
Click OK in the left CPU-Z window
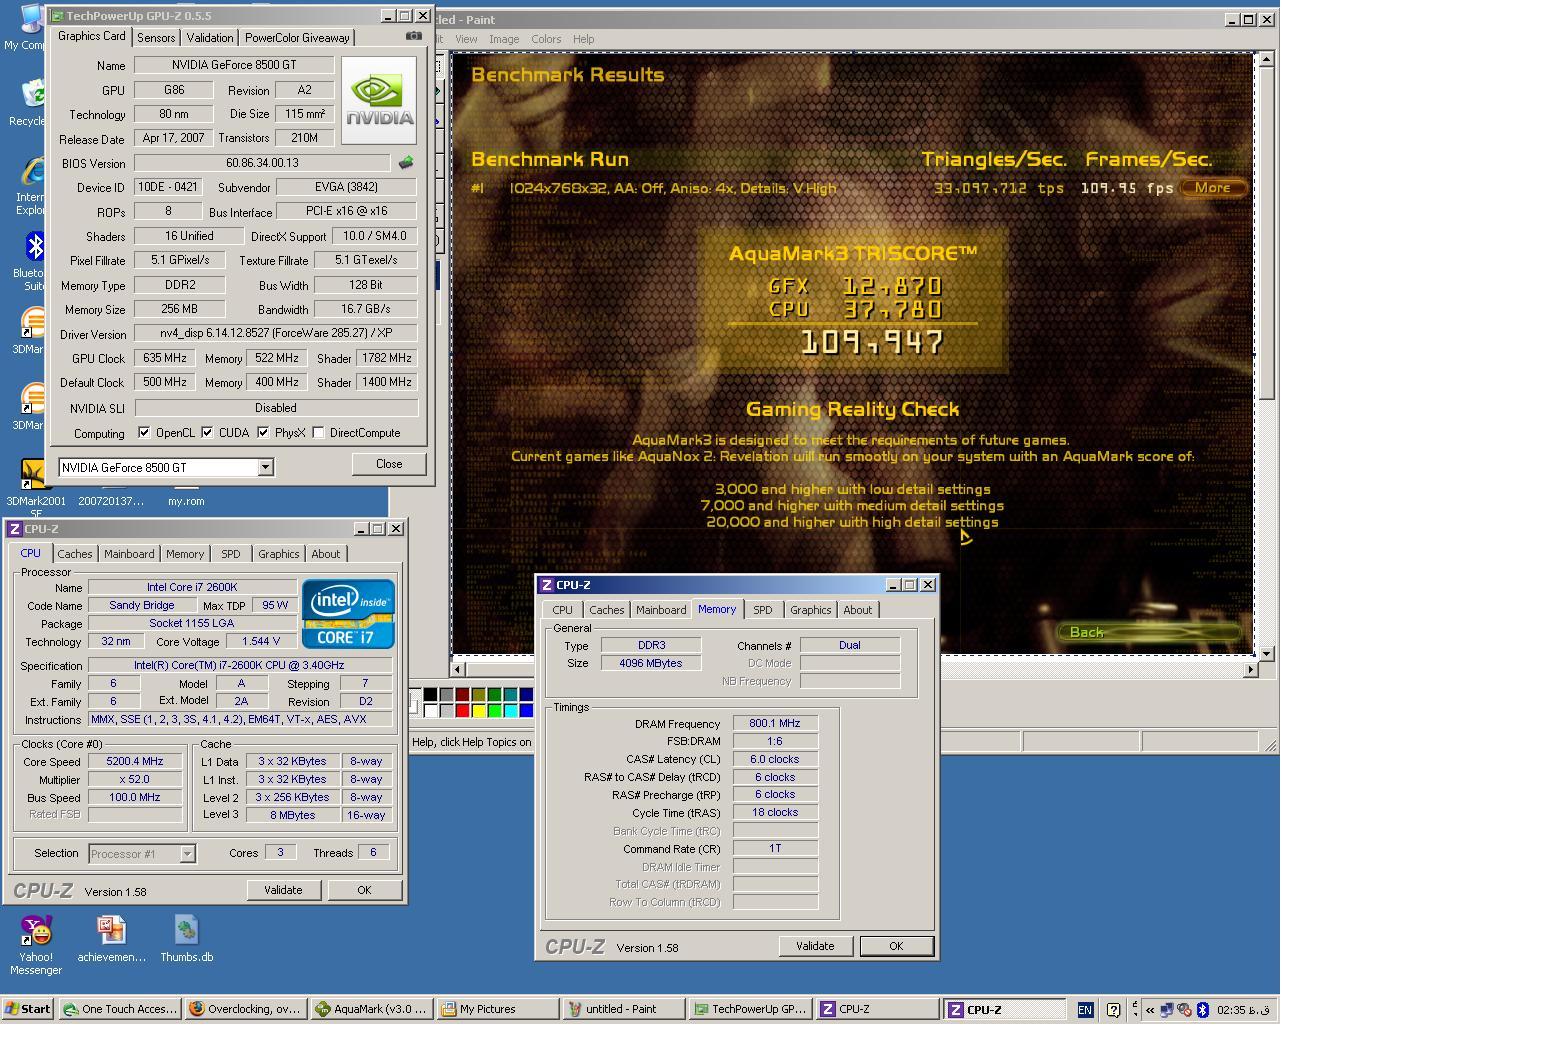tap(364, 890)
